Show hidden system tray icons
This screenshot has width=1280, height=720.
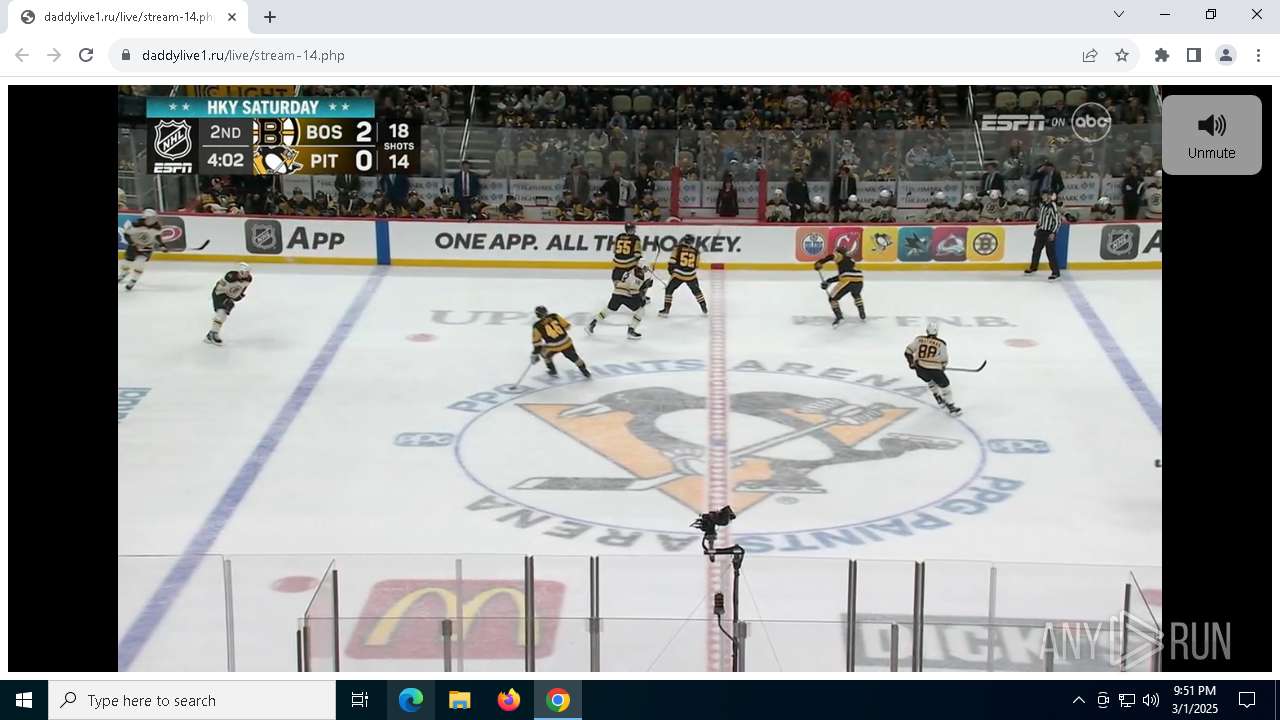pyautogui.click(x=1079, y=700)
